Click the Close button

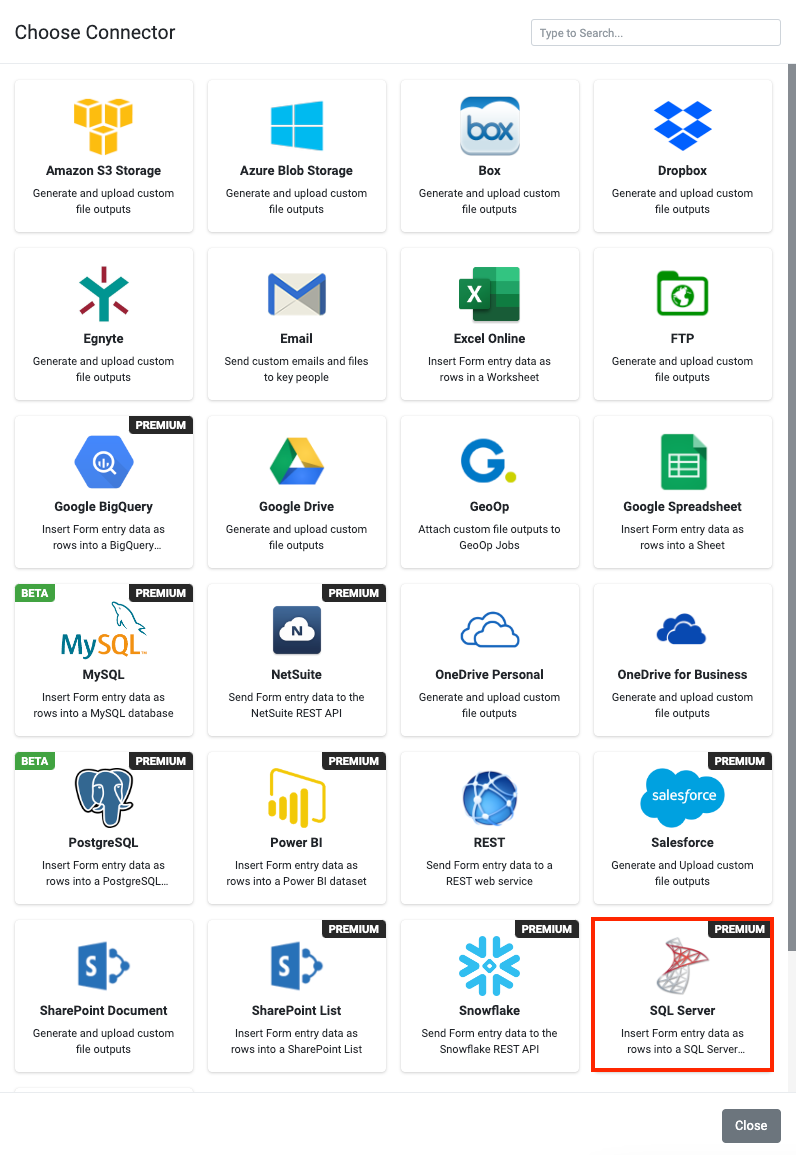pyautogui.click(x=751, y=1126)
